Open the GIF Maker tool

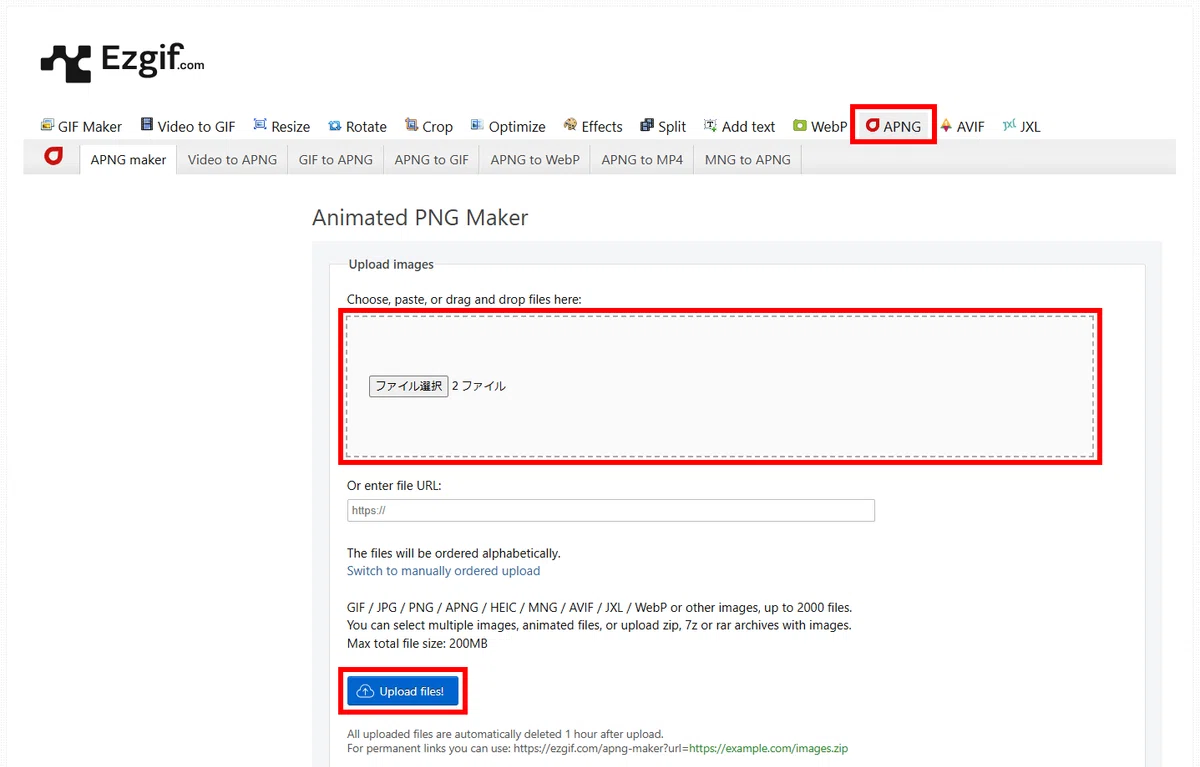point(81,126)
